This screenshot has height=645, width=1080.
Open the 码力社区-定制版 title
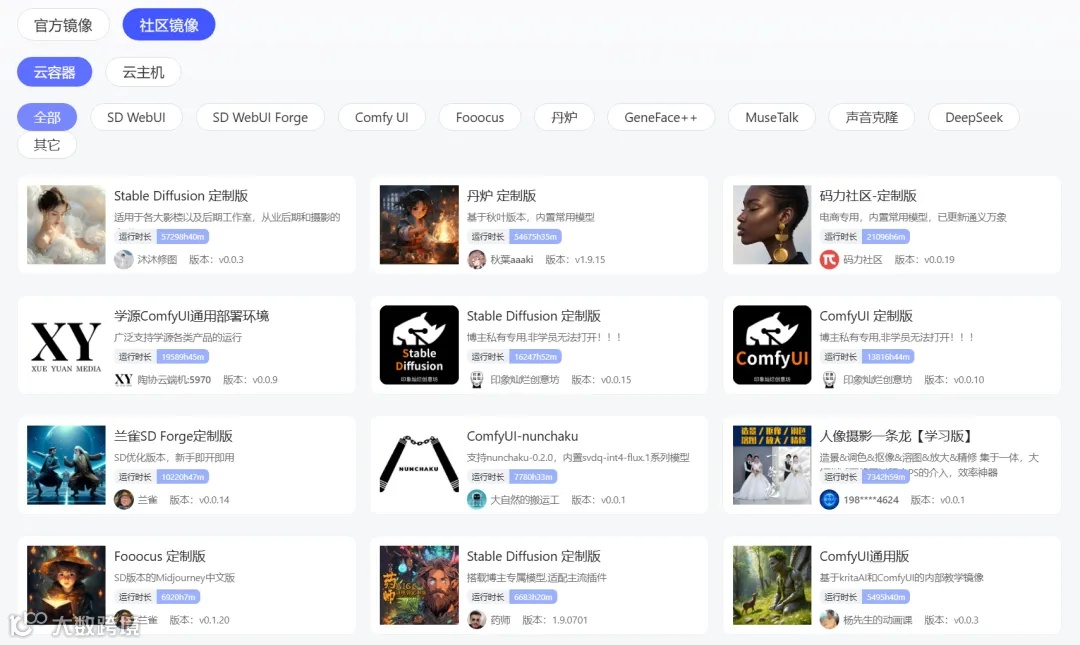(x=868, y=196)
